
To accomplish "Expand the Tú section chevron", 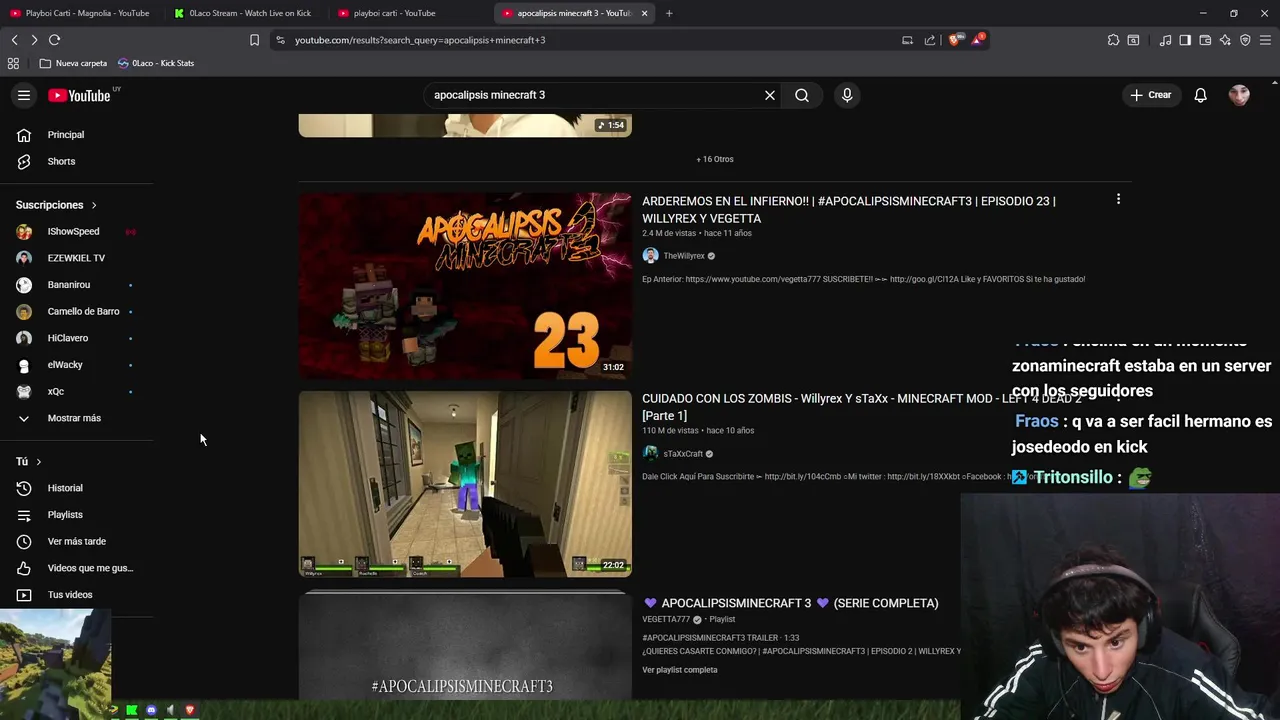I will (x=38, y=462).
